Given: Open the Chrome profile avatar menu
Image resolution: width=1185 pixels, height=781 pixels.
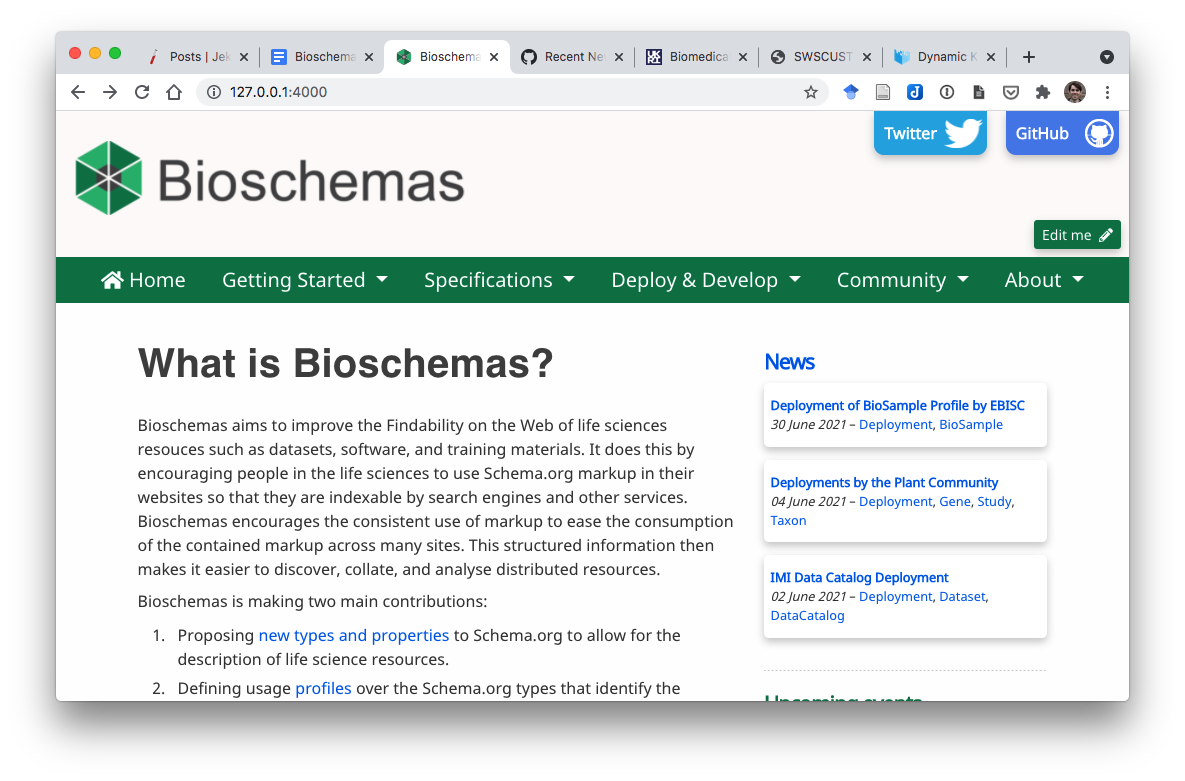Looking at the screenshot, I should 1074,91.
